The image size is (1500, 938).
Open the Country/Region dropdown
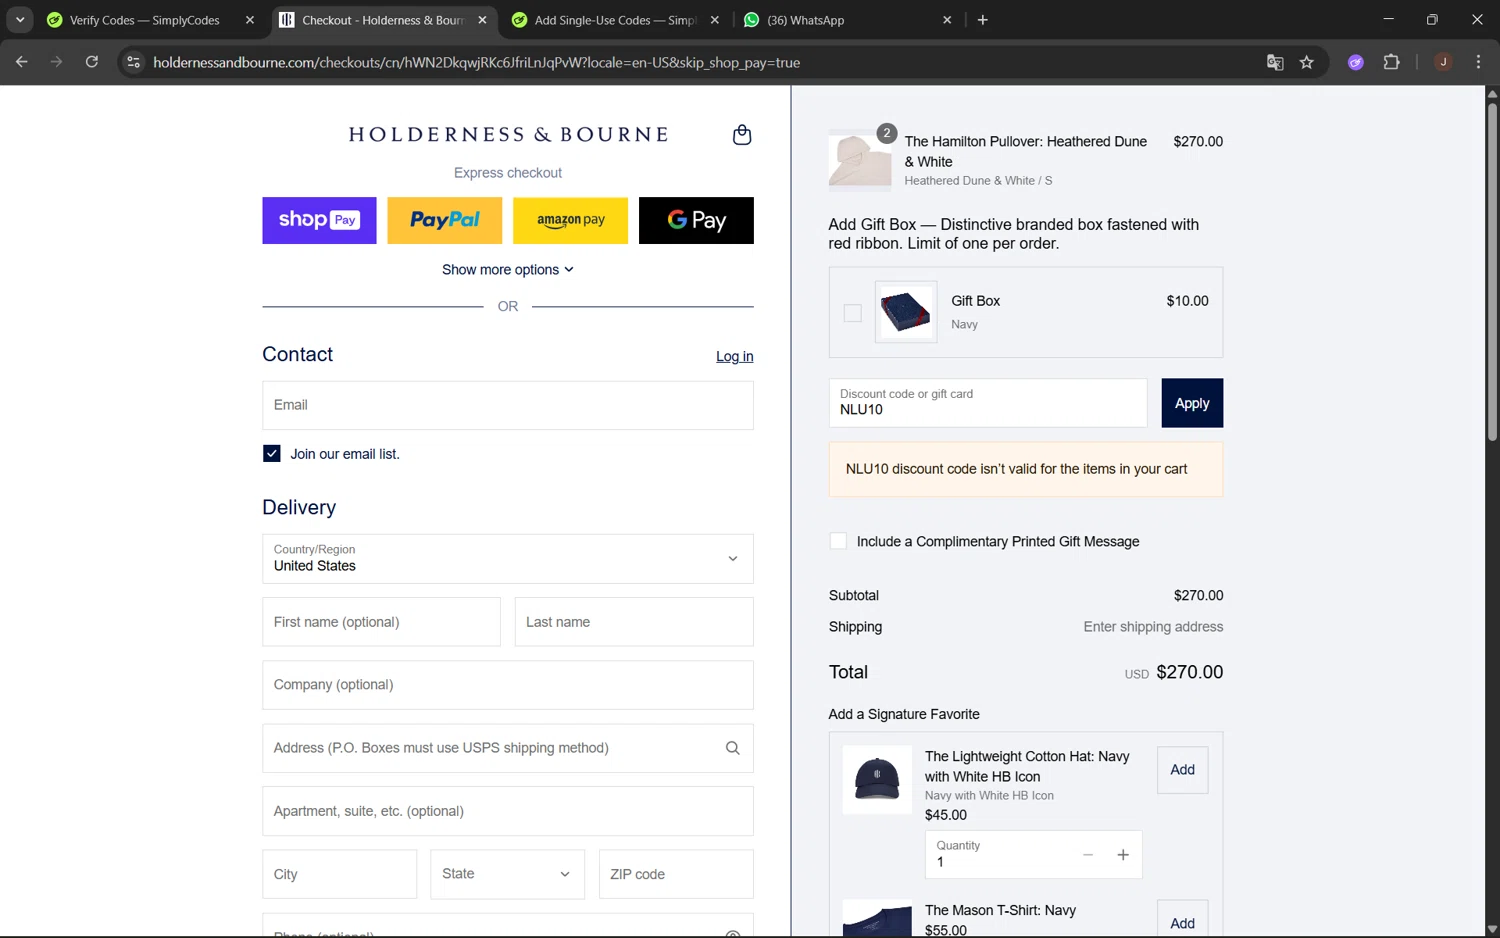(x=508, y=559)
